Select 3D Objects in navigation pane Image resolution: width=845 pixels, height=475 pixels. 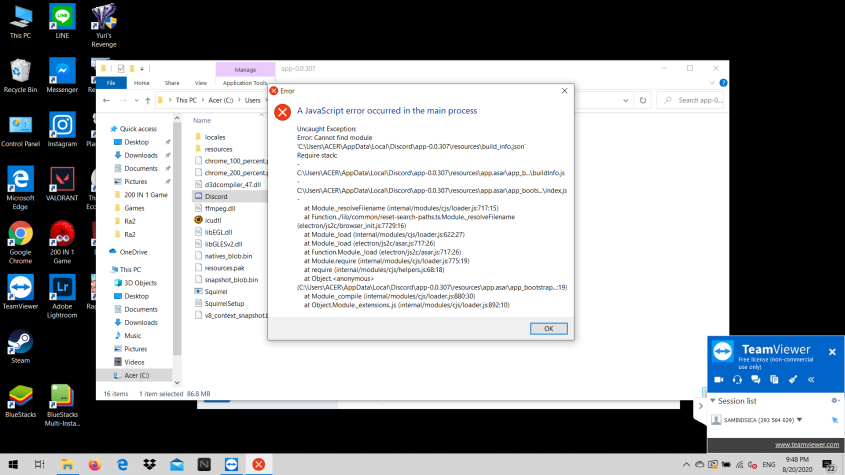pos(135,283)
